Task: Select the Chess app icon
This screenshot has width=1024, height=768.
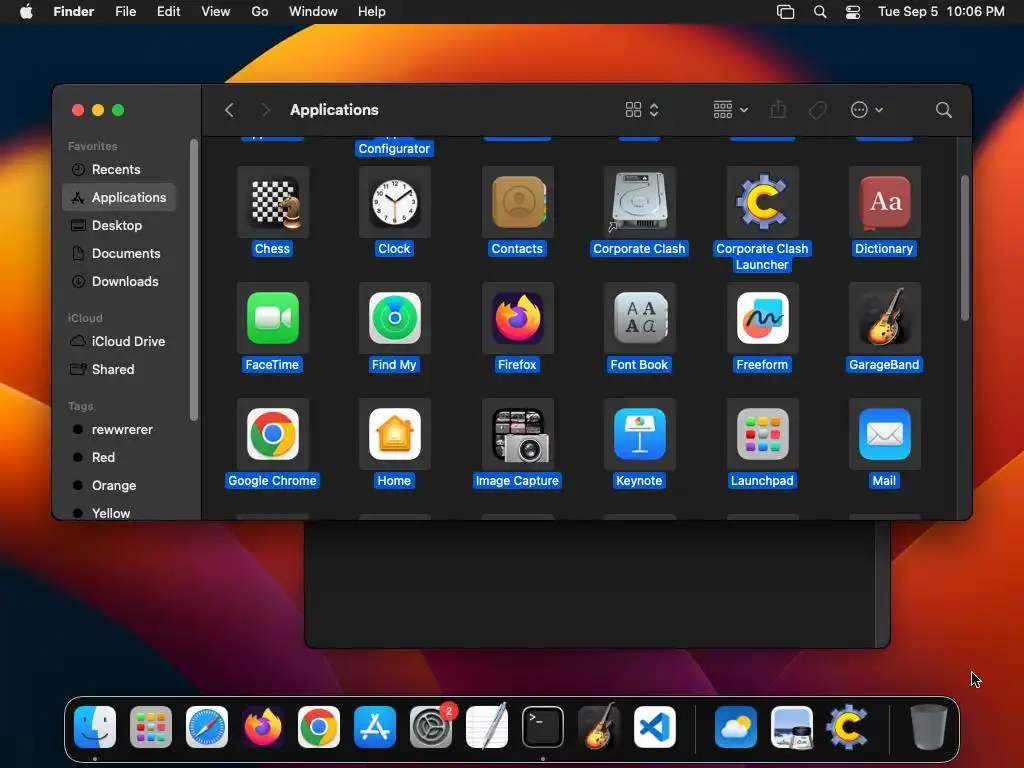Action: 273,202
